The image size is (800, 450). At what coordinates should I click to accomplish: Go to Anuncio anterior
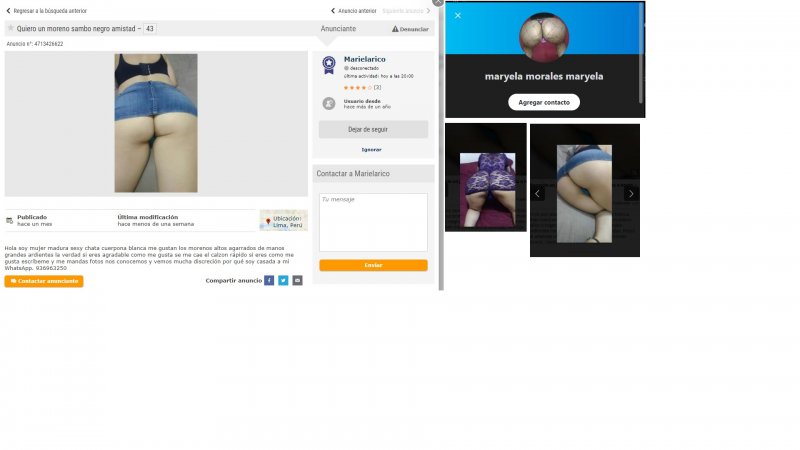[x=355, y=10]
